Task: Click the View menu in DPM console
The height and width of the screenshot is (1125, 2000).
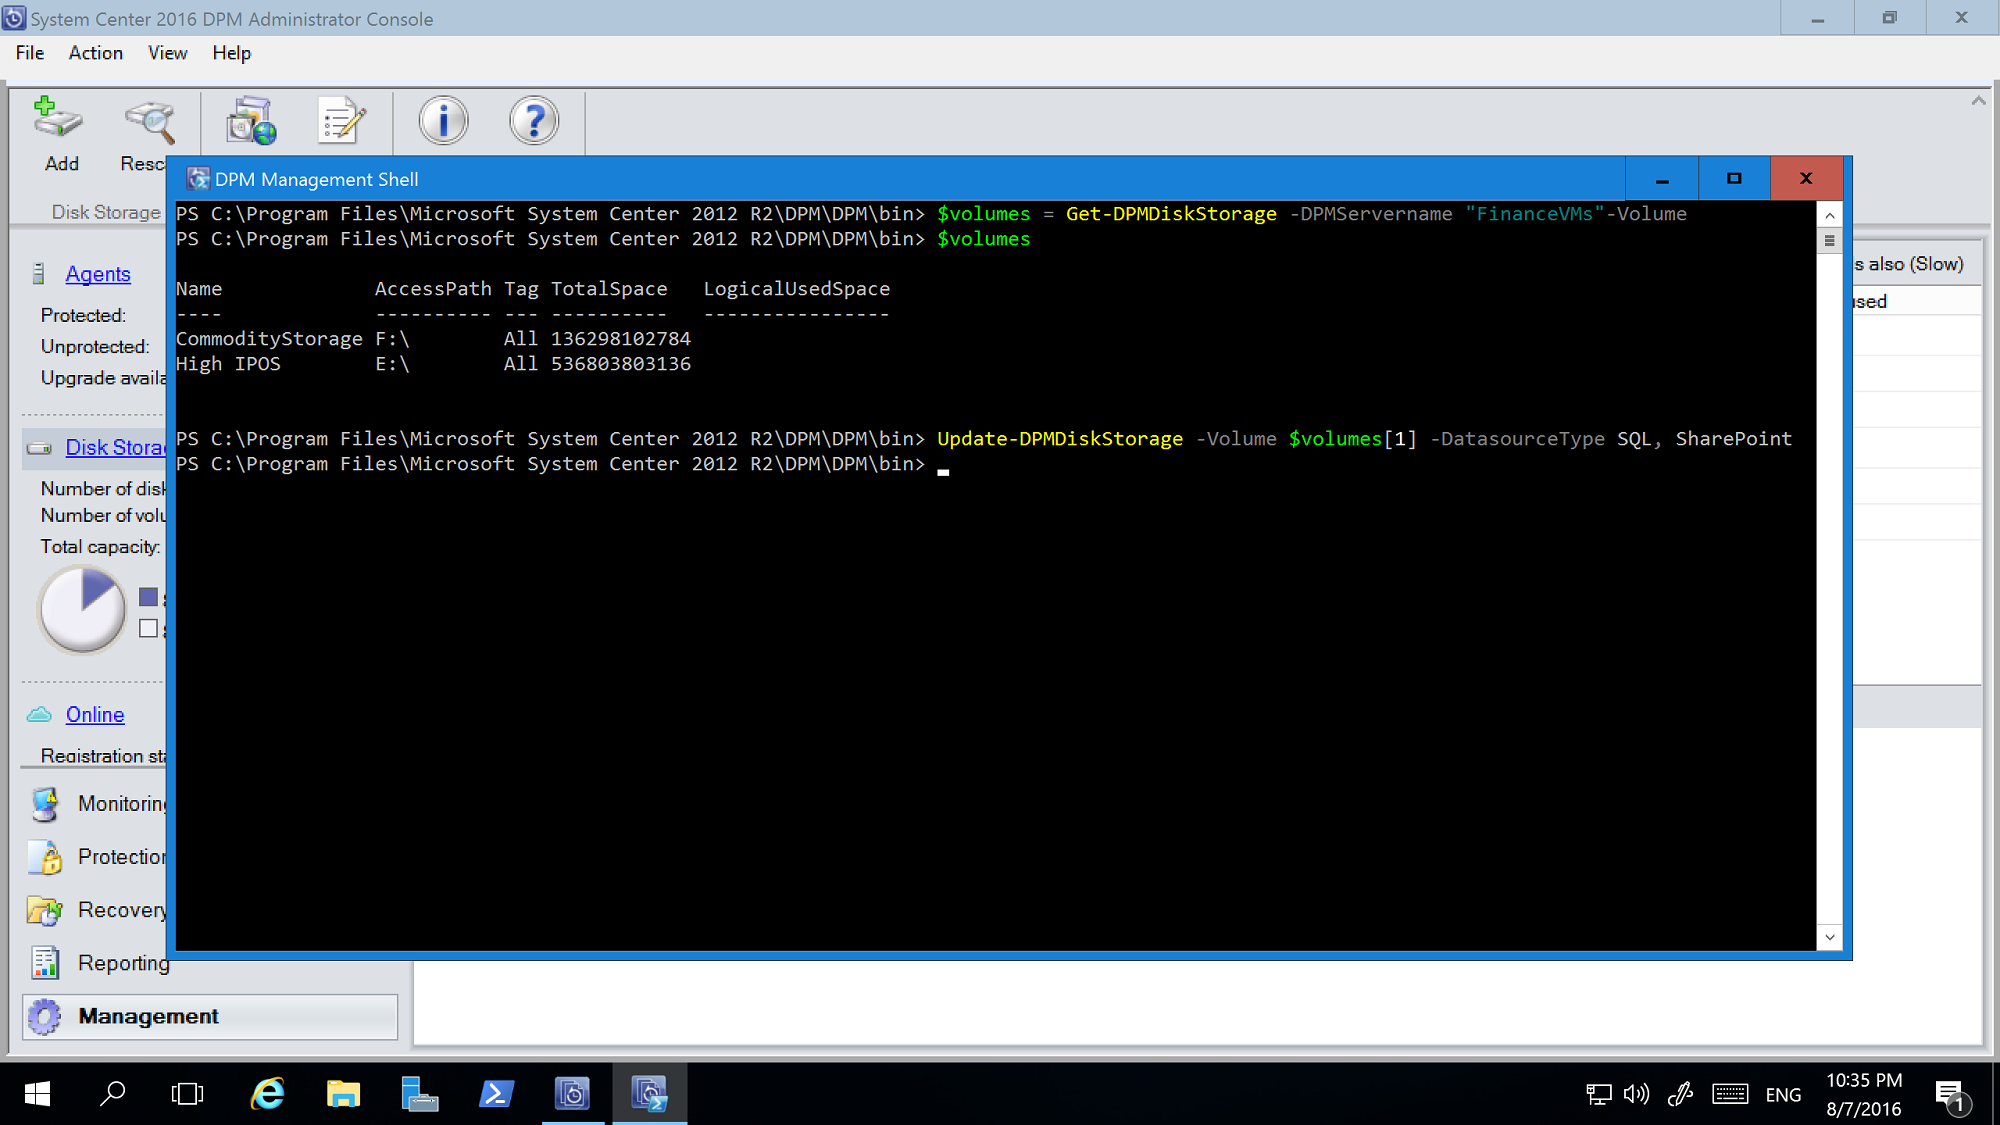Action: tap(166, 54)
